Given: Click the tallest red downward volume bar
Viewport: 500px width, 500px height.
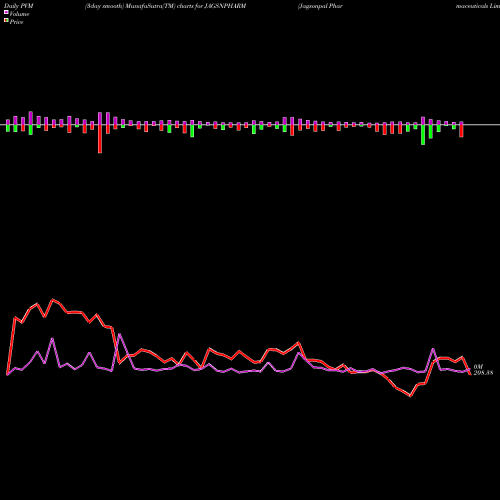Looking at the screenshot, I should (100, 139).
